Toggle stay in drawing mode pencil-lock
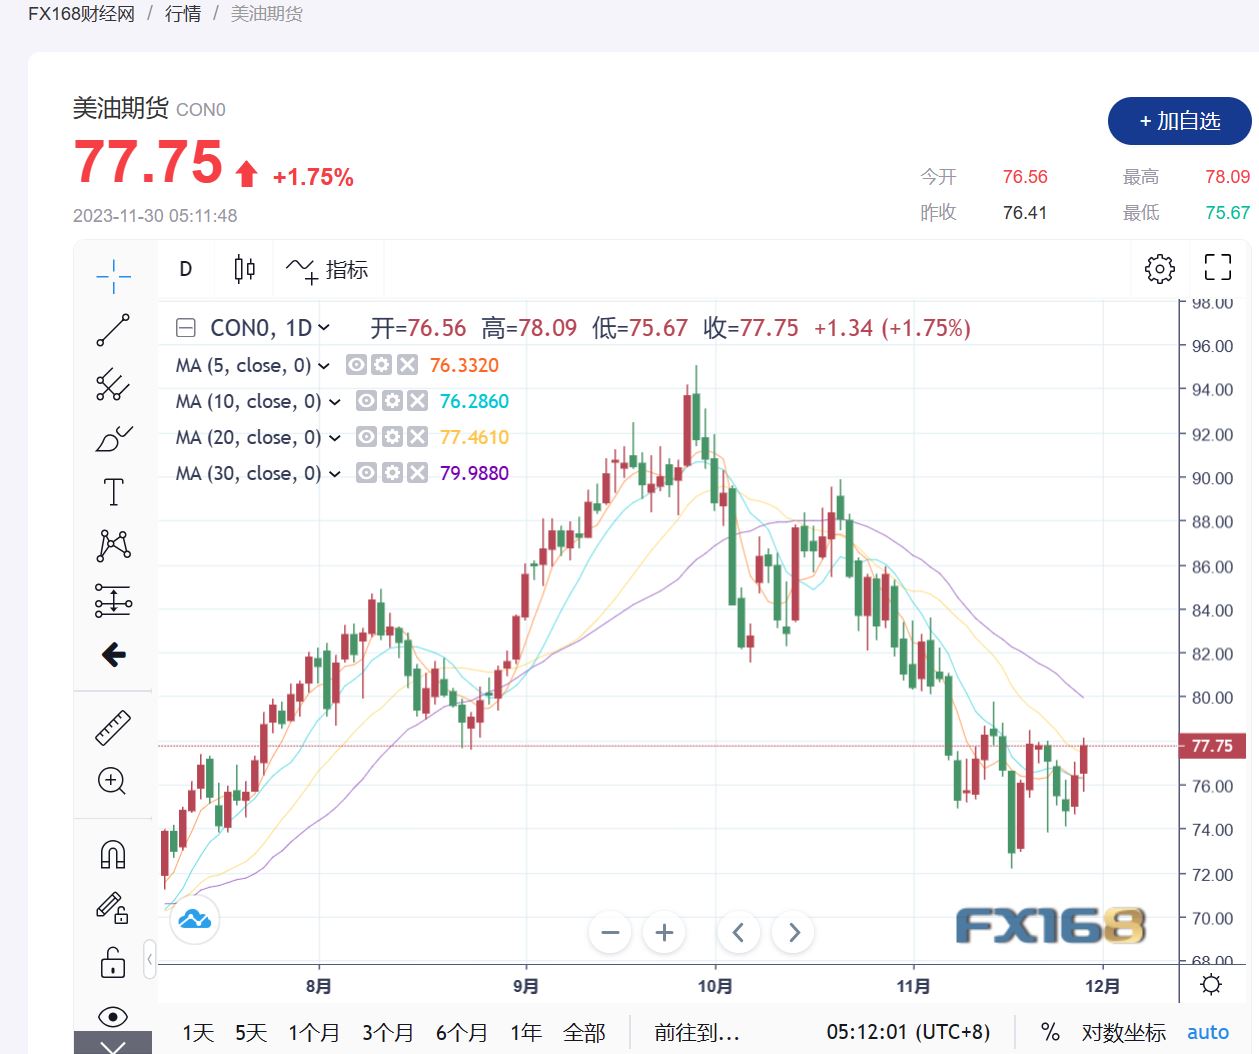The image size is (1259, 1054). point(113,907)
